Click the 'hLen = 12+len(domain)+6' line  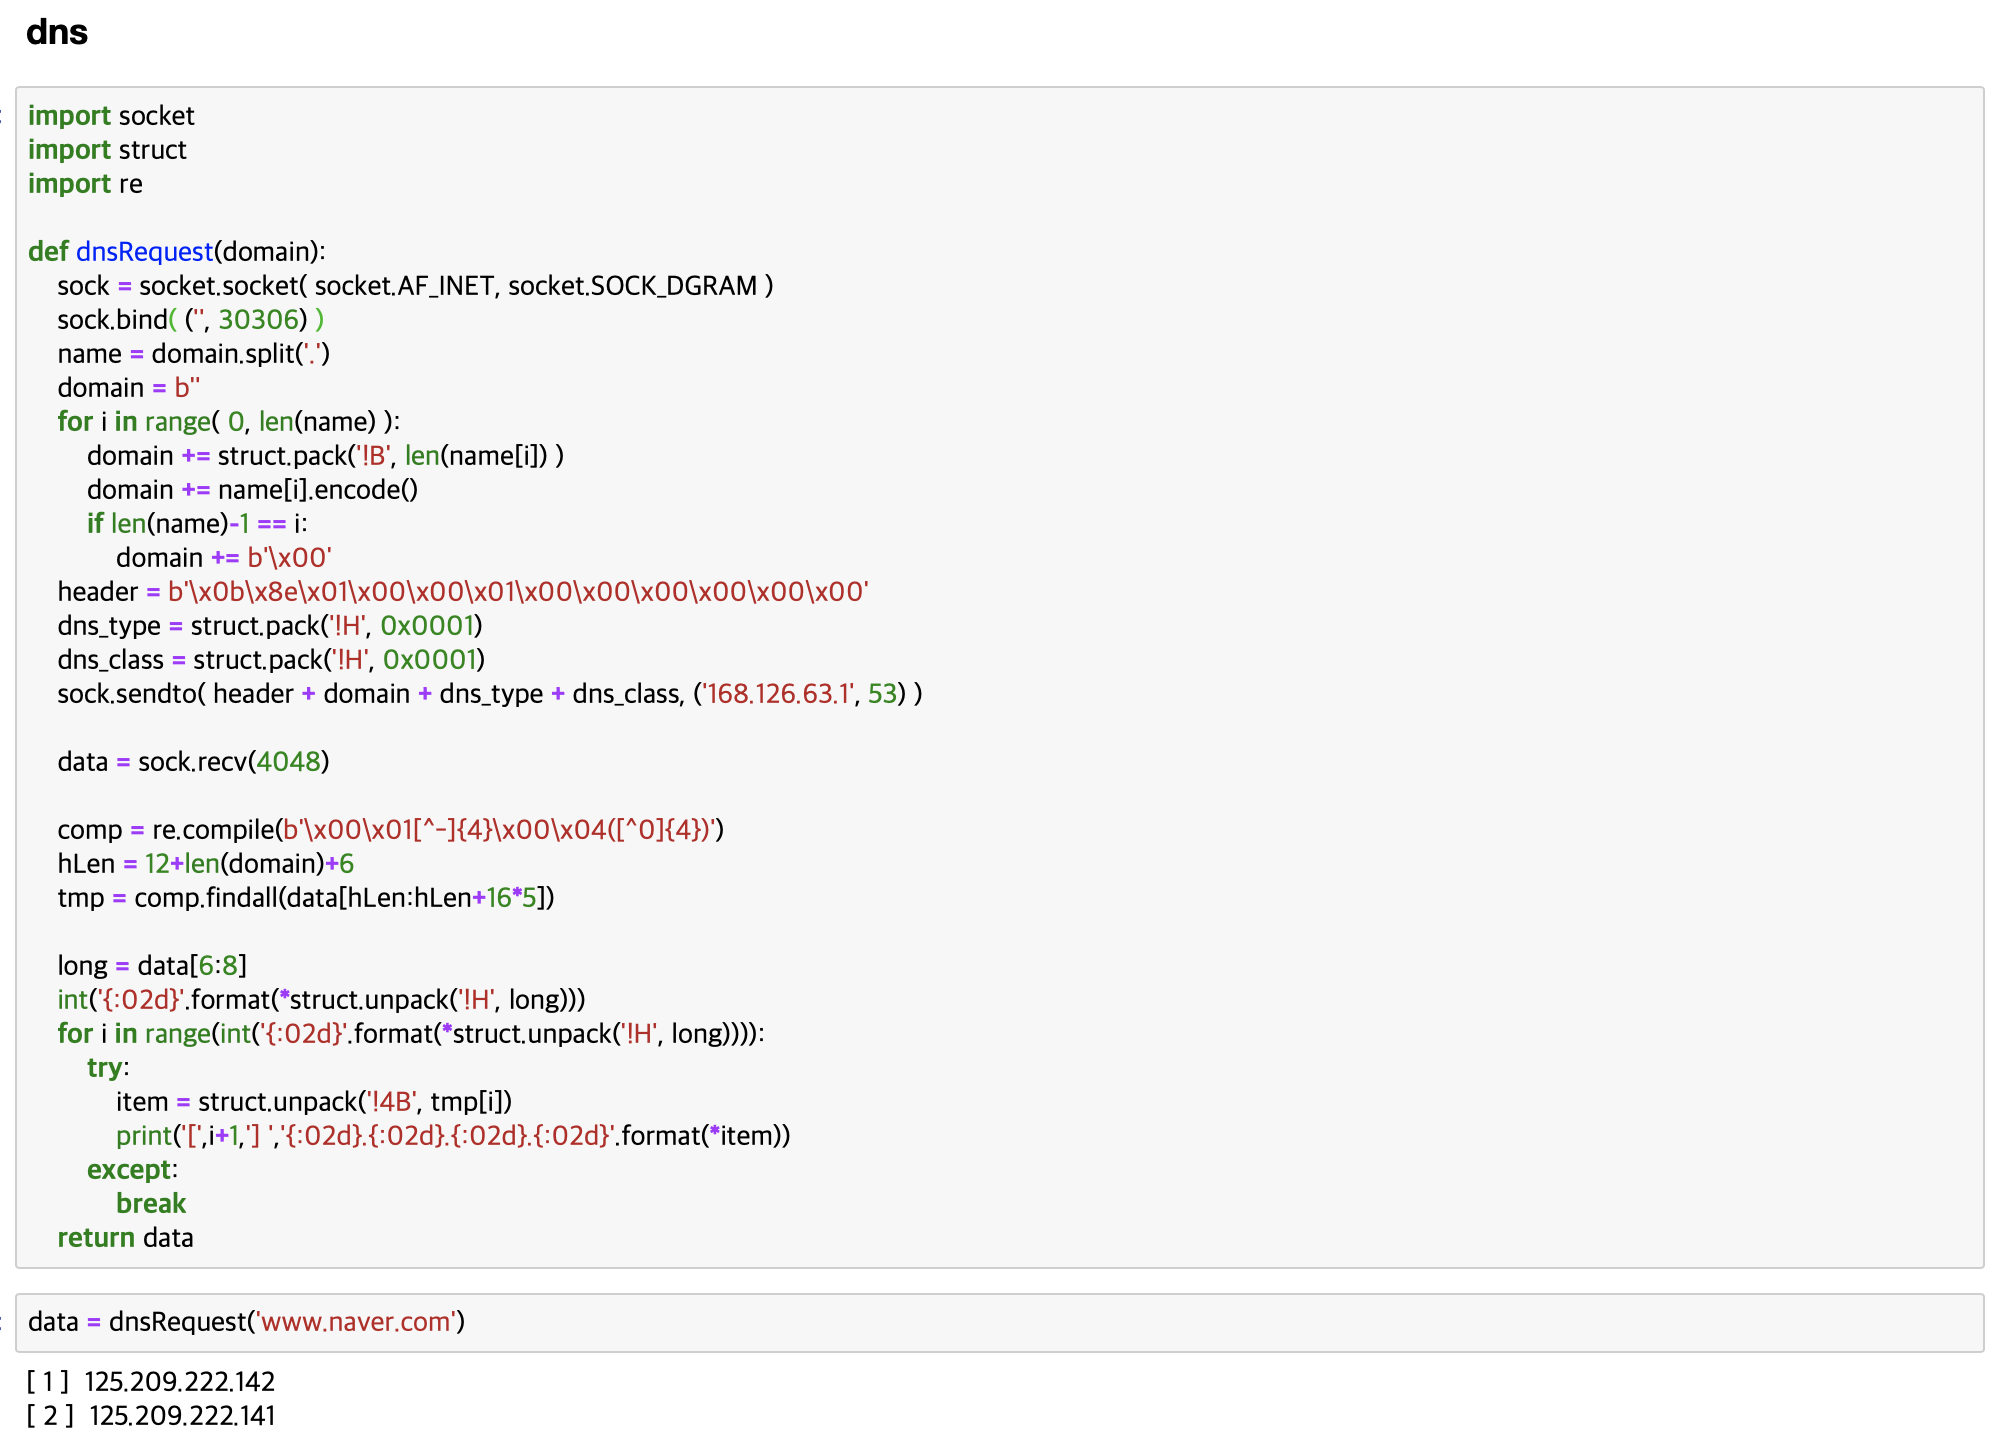pos(205,864)
